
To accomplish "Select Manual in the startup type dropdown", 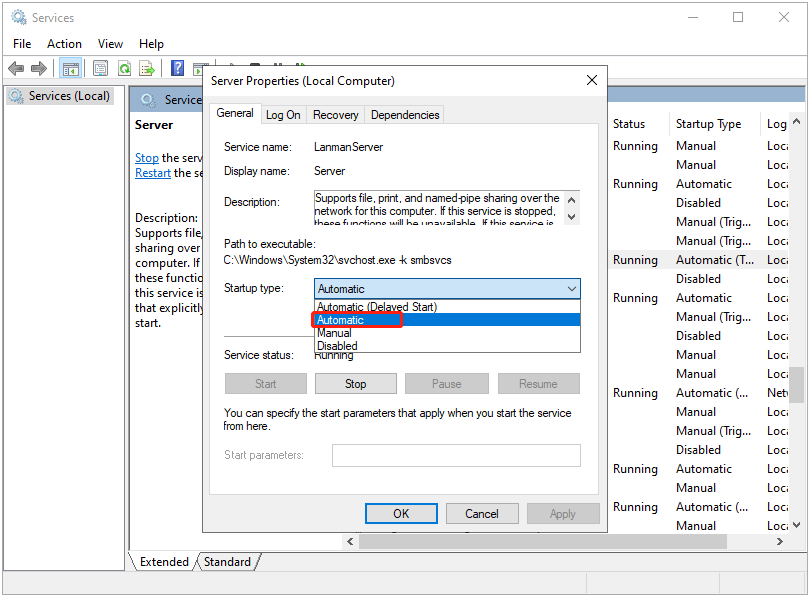I will (x=334, y=333).
